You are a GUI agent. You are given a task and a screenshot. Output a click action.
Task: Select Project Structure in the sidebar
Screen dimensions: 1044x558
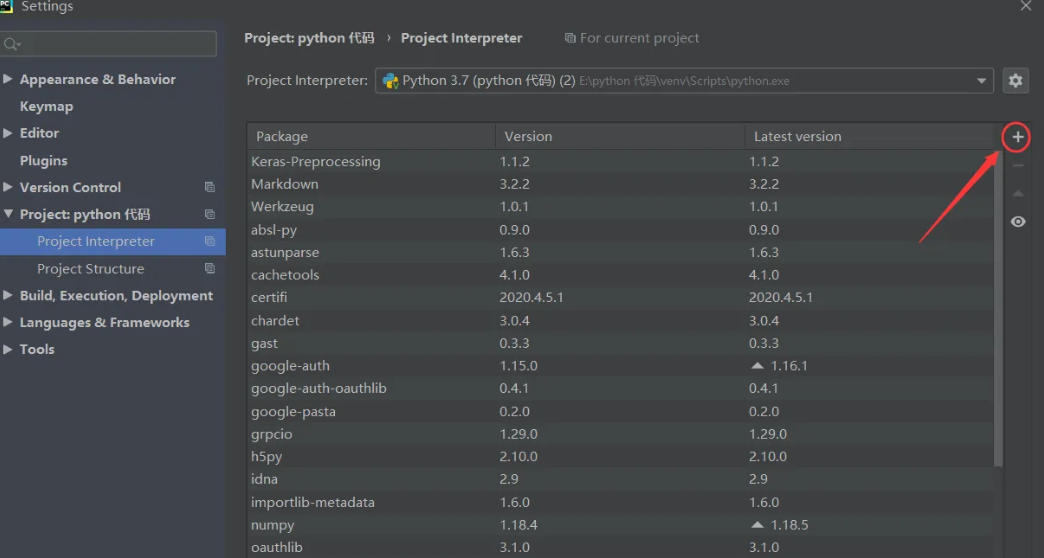click(90, 269)
